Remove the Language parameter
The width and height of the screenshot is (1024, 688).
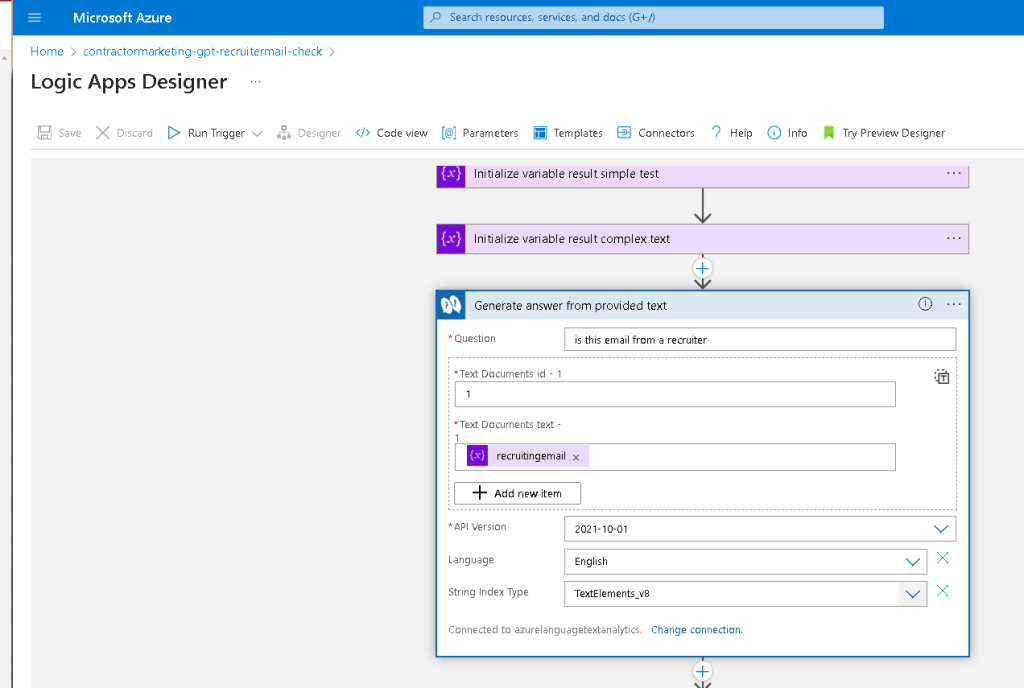tap(942, 558)
